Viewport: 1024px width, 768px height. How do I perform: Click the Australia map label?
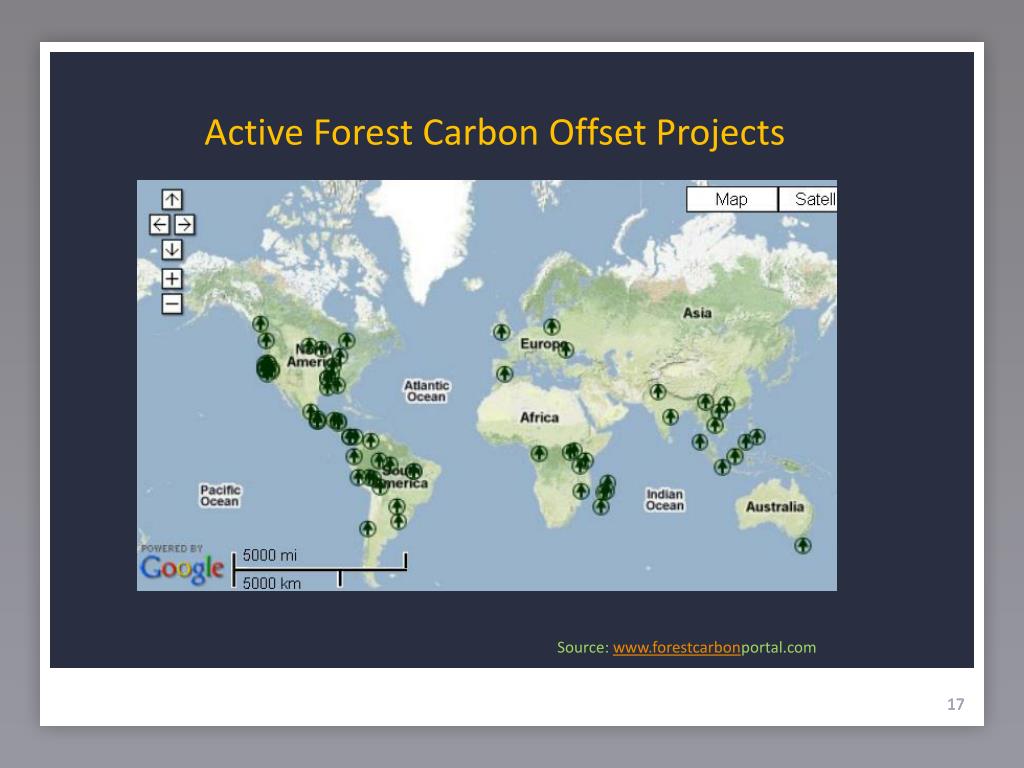click(775, 507)
